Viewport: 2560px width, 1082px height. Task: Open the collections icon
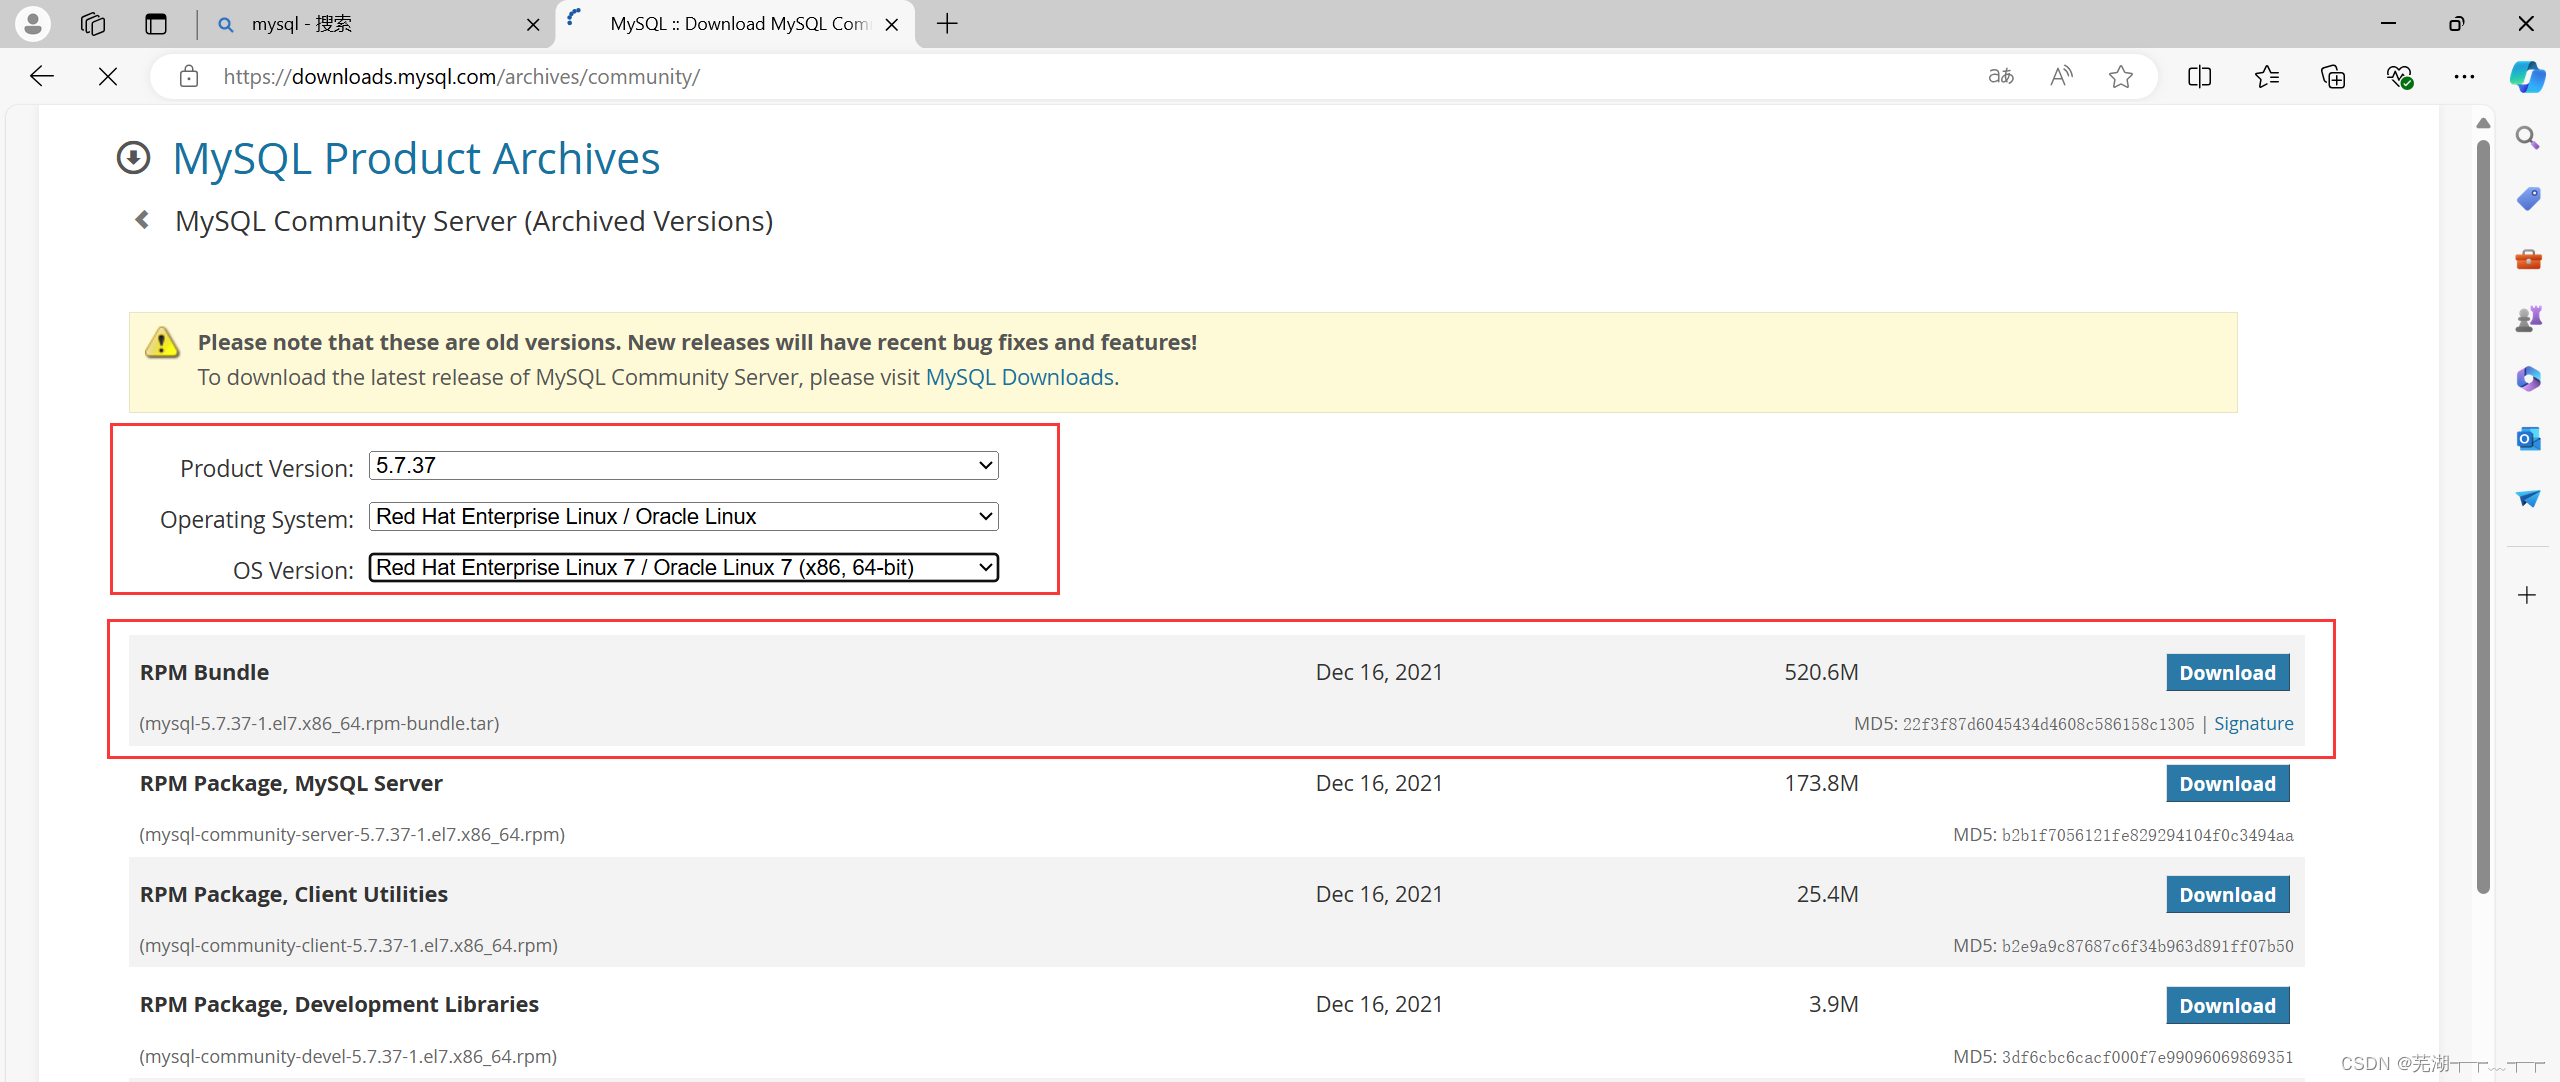pyautogui.click(x=2333, y=76)
